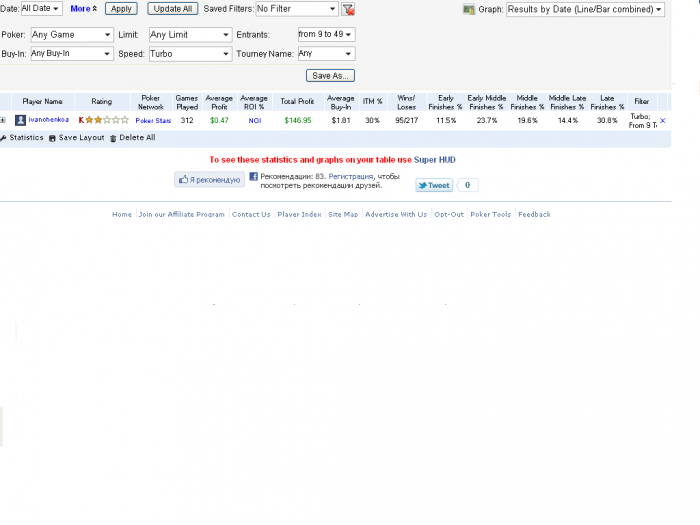The image size is (700, 525).
Task: Click the Регистрация link
Action: (x=350, y=176)
